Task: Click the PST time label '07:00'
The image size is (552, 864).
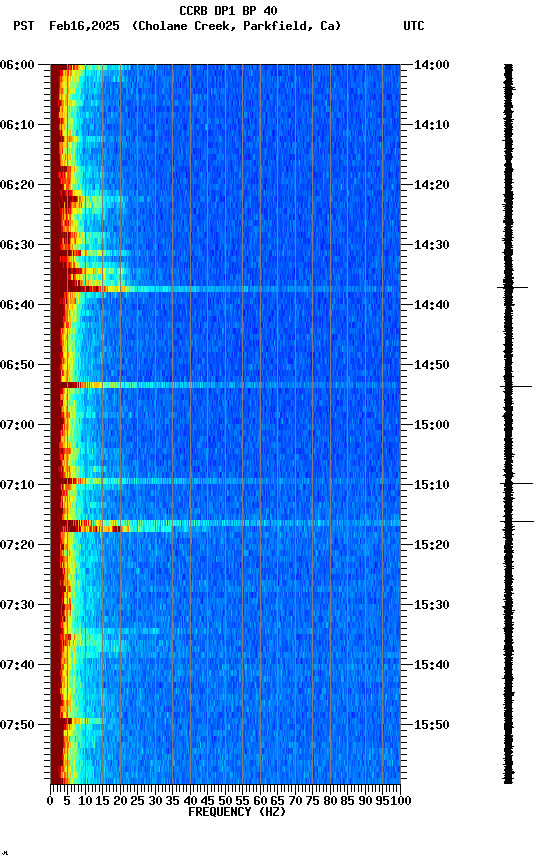Action: [17, 425]
